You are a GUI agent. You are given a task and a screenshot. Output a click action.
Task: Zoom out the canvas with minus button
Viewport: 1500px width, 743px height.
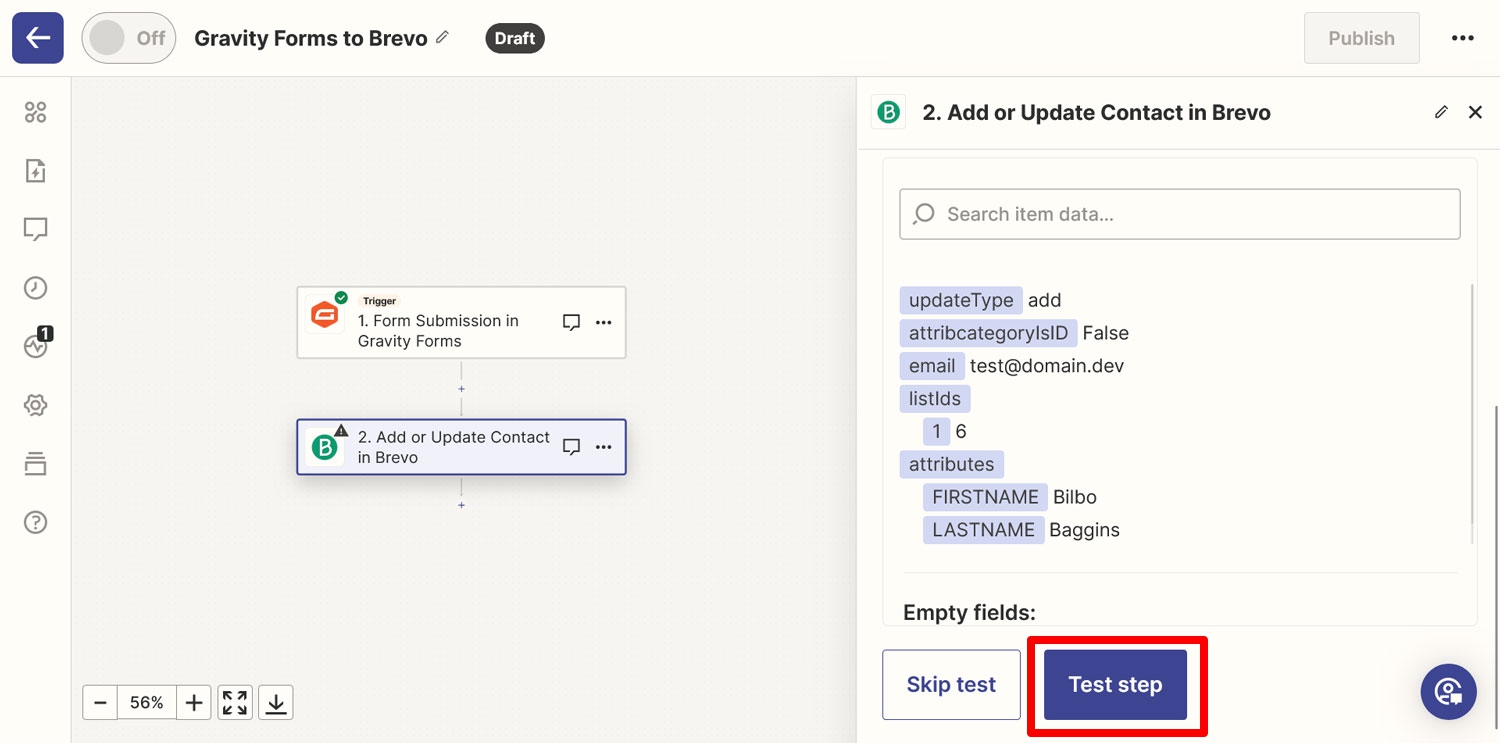[100, 703]
